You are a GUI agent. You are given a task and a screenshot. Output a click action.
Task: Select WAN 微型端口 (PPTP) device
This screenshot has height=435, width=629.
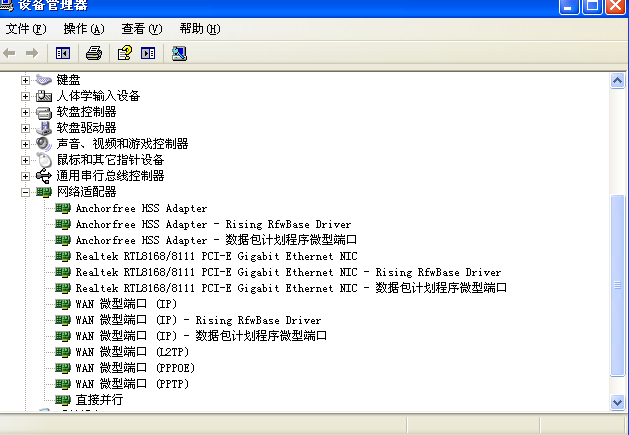[132, 384]
